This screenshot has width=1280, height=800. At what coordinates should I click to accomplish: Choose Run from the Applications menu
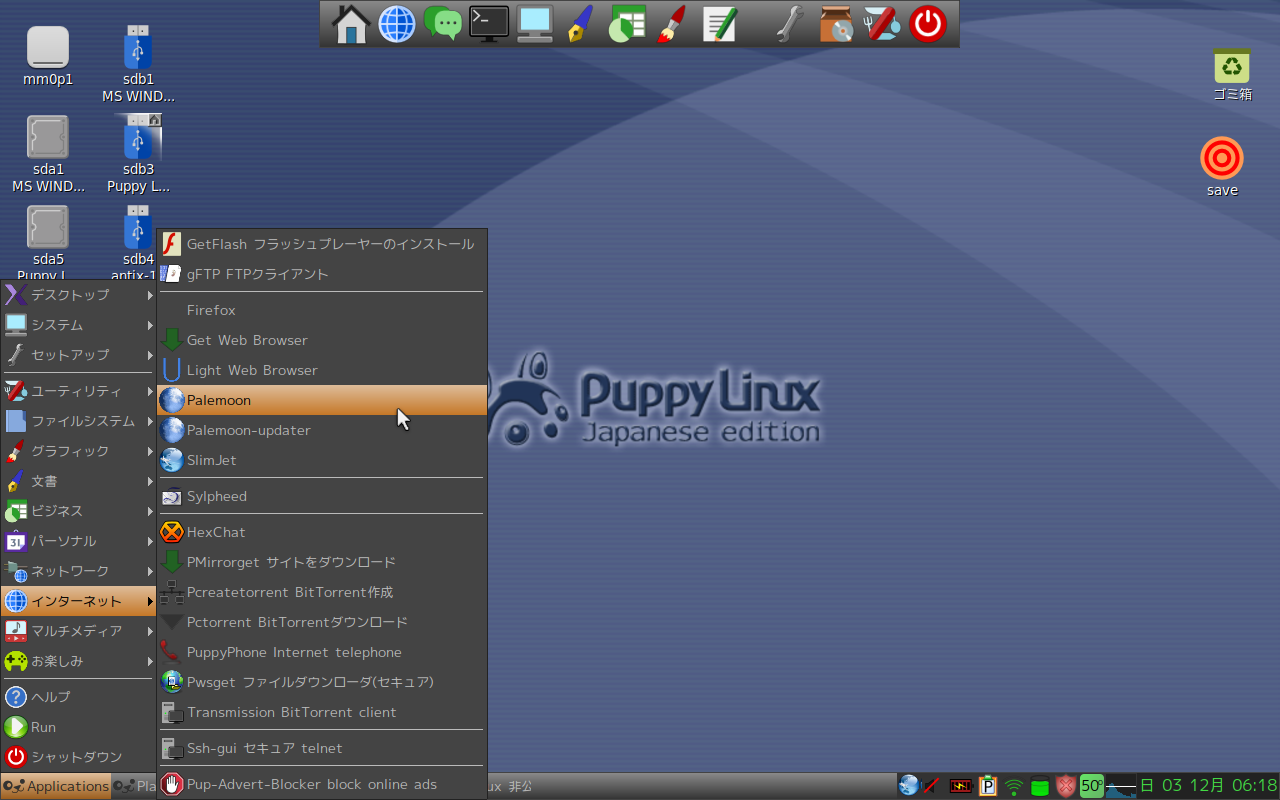[x=79, y=727]
